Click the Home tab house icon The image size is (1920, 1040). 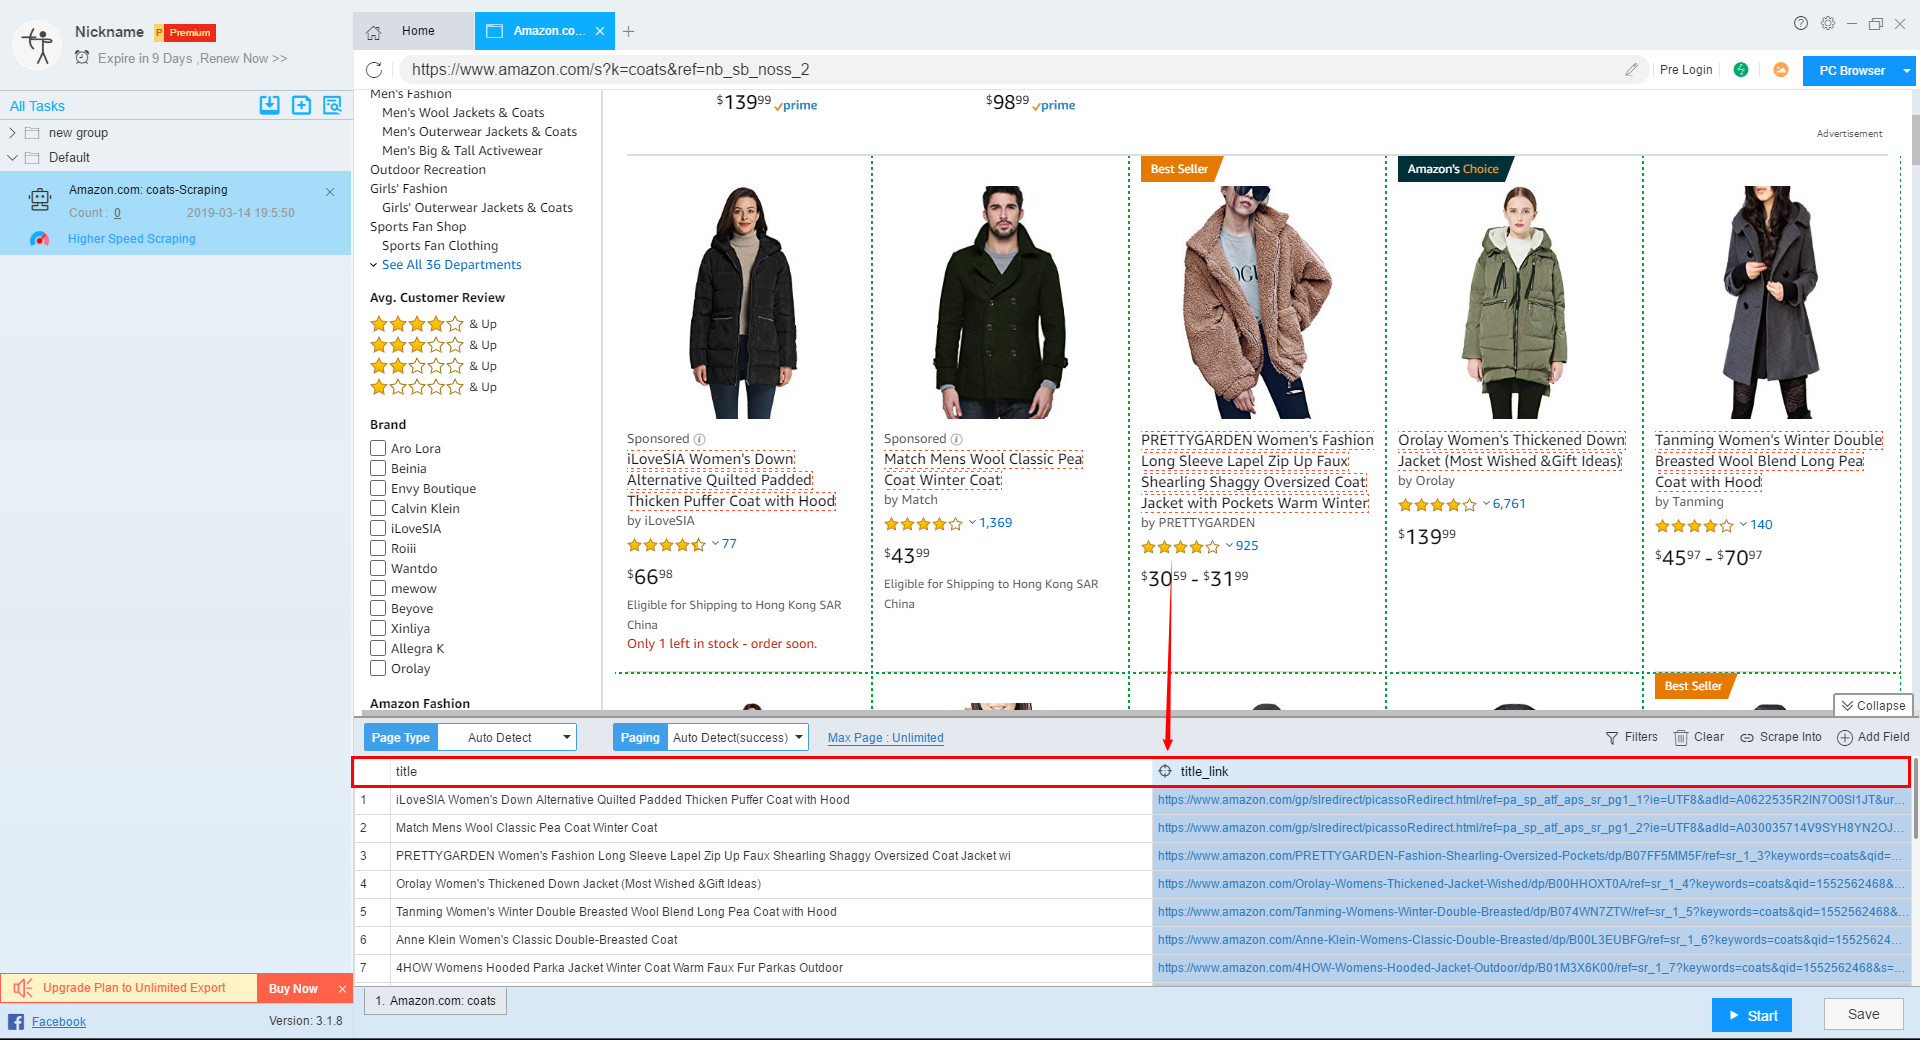point(373,32)
